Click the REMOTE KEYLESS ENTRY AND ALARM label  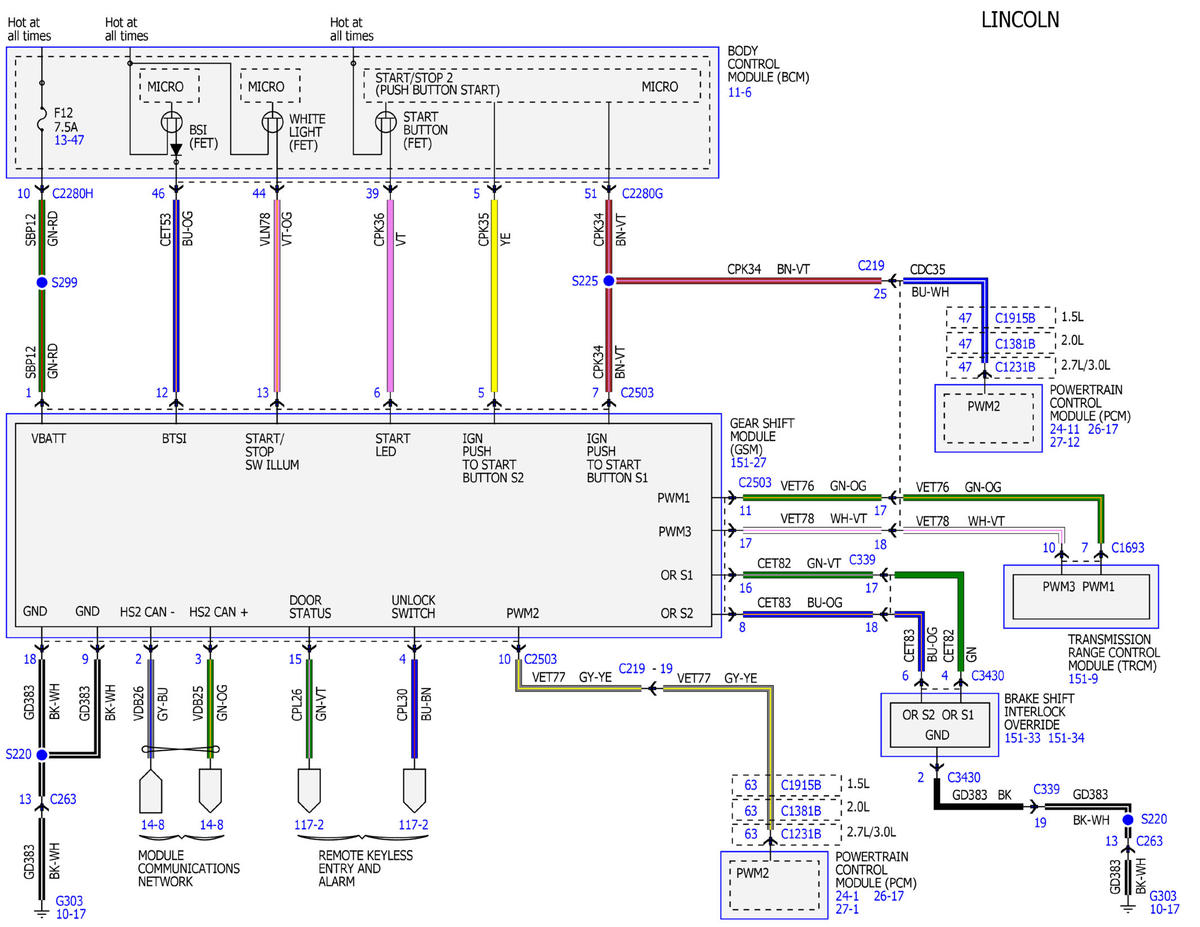click(x=365, y=868)
